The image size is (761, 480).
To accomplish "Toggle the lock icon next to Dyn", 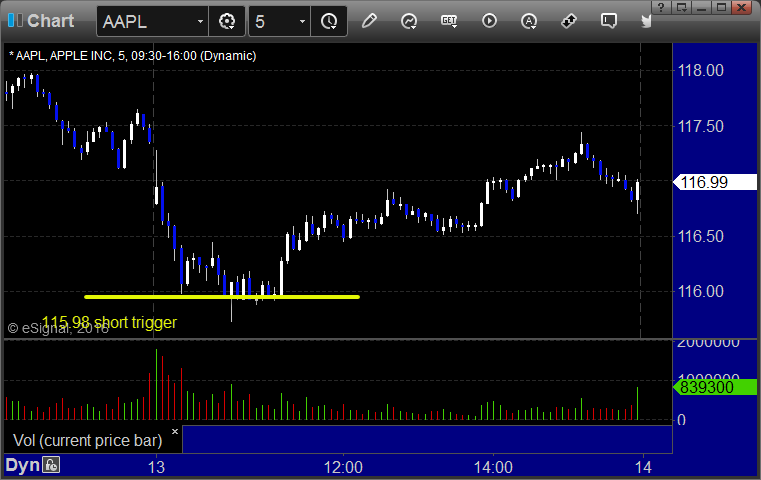I will (x=51, y=465).
